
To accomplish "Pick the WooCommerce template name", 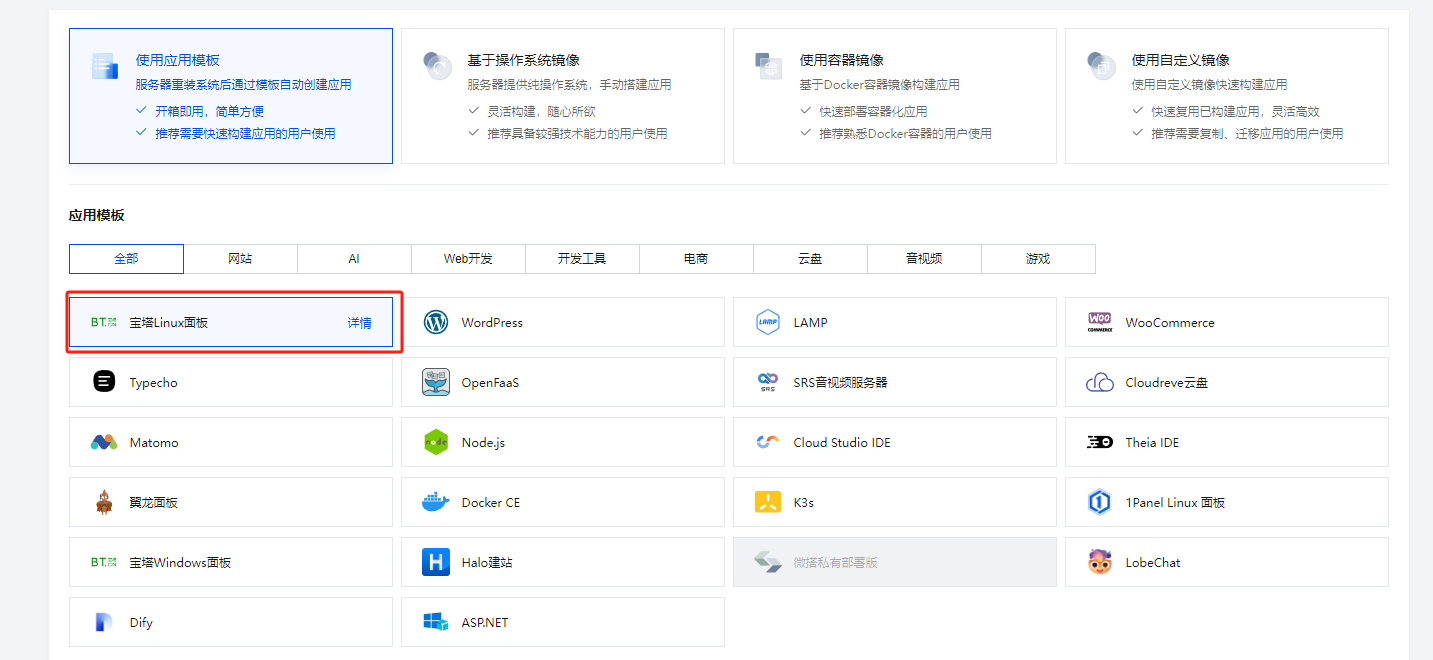I will [x=1170, y=322].
